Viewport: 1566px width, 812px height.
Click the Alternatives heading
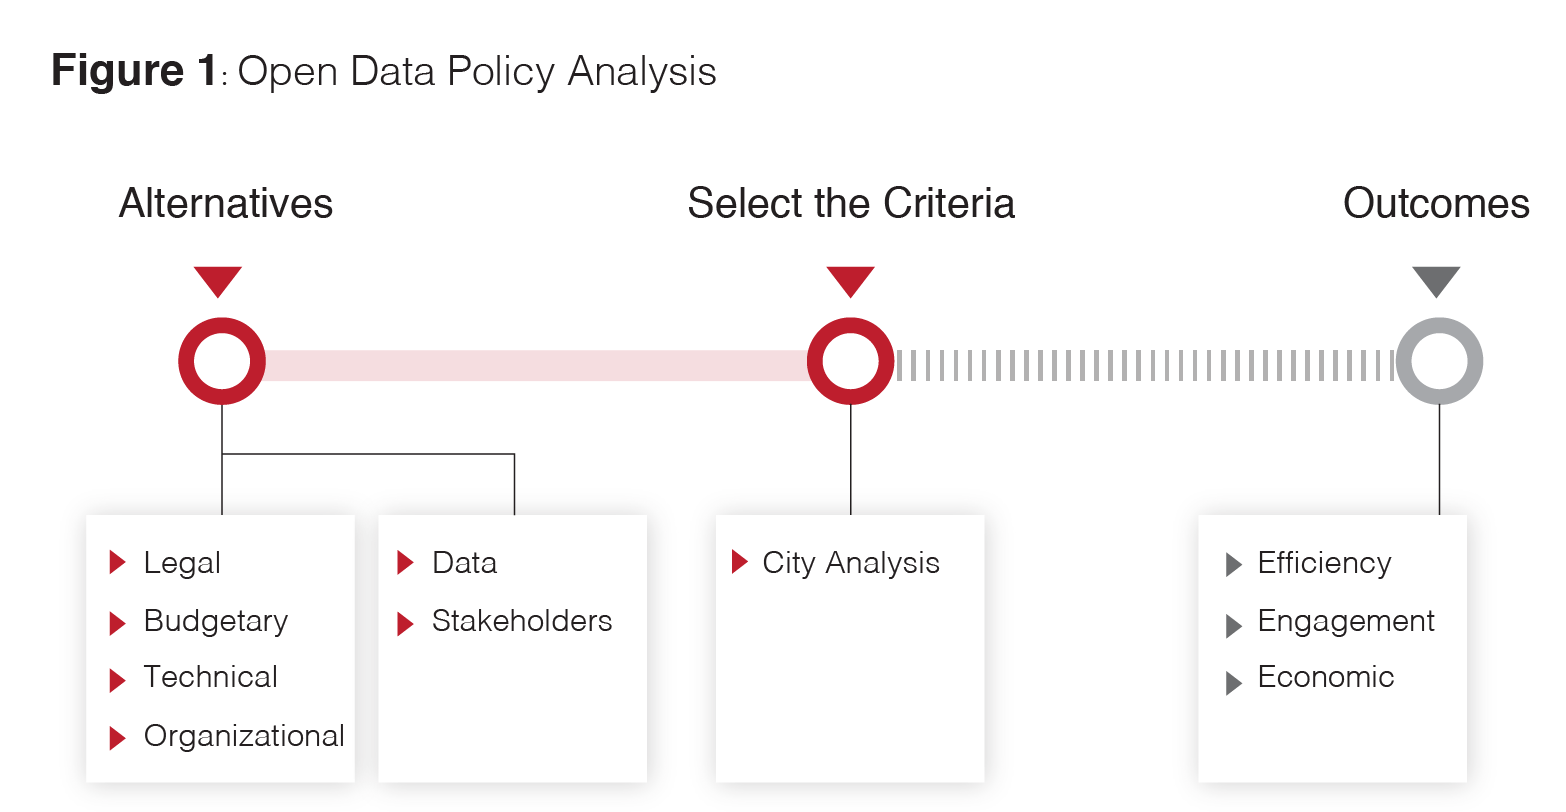tap(226, 203)
